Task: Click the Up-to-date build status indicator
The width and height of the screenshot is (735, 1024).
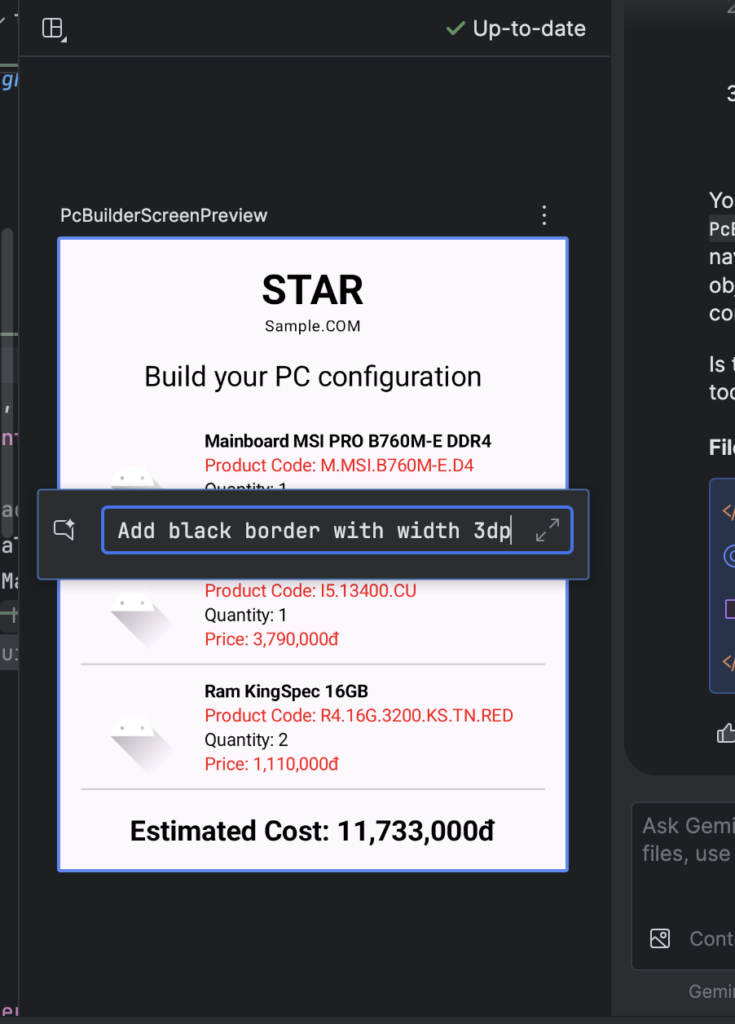Action: 515,29
